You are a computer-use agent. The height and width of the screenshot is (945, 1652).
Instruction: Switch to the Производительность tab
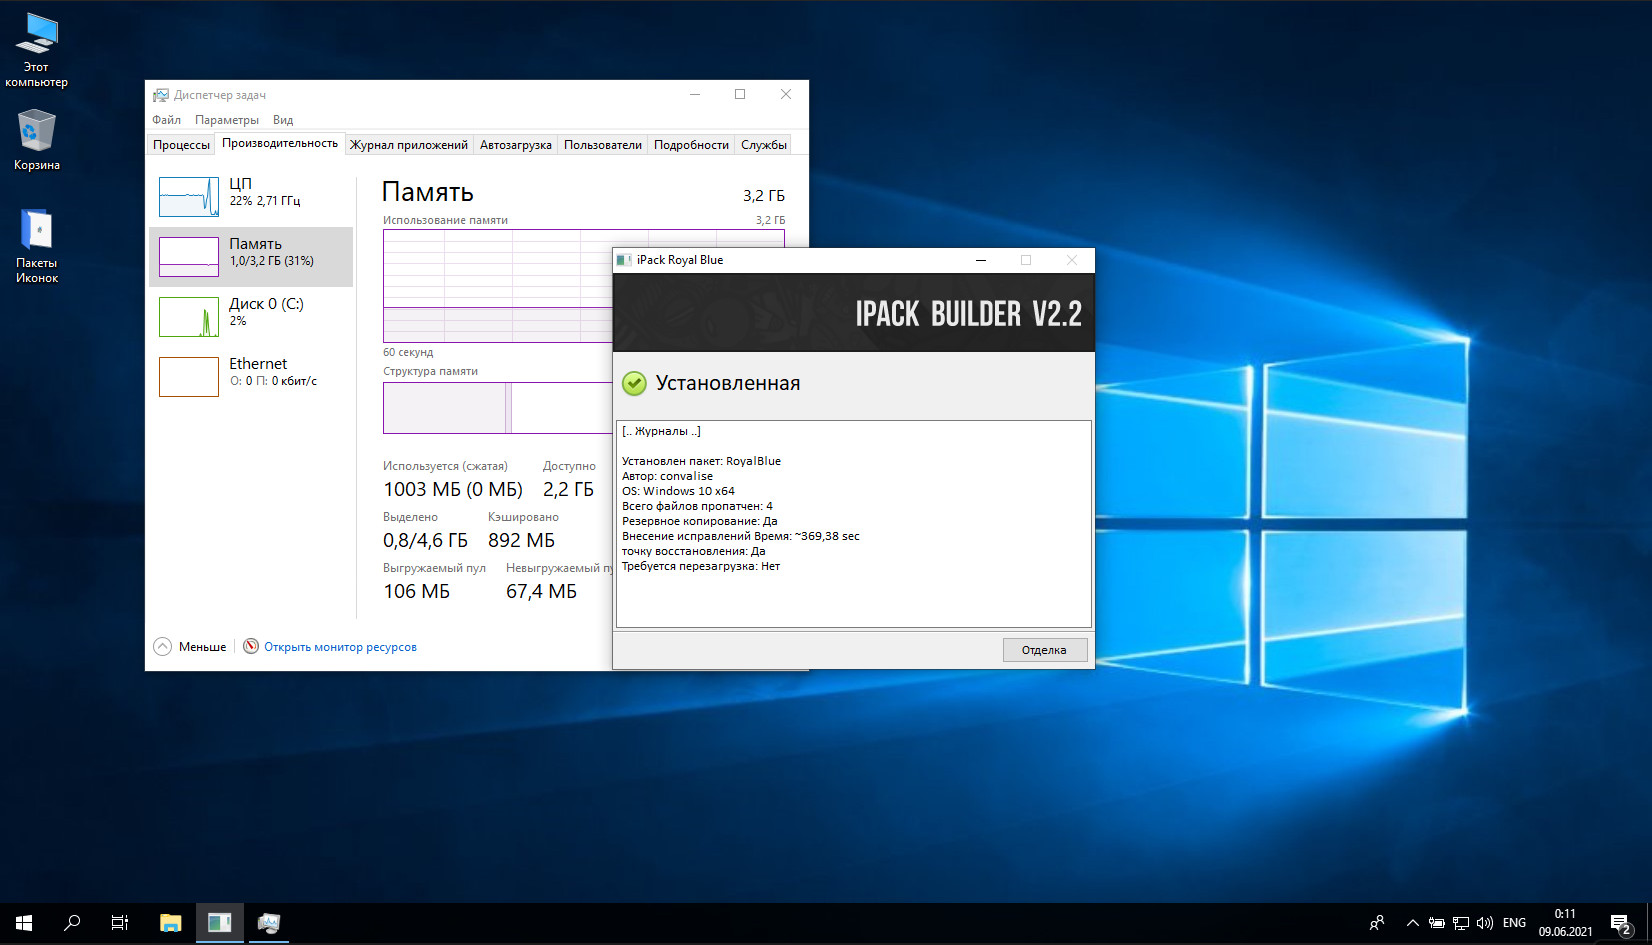point(280,143)
